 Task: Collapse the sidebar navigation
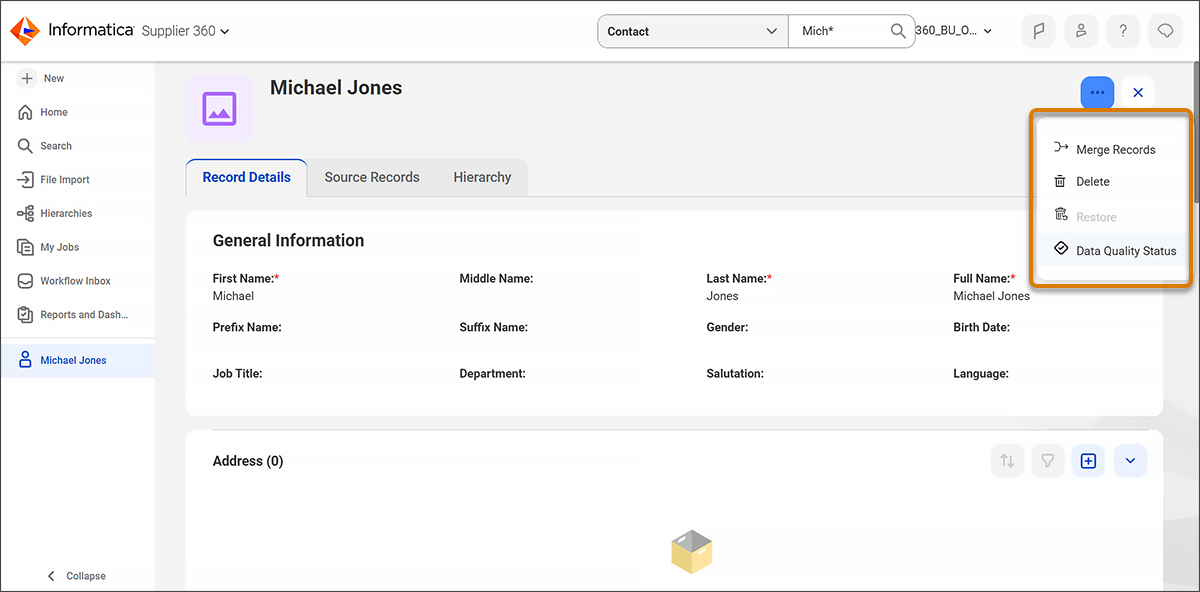coord(77,576)
